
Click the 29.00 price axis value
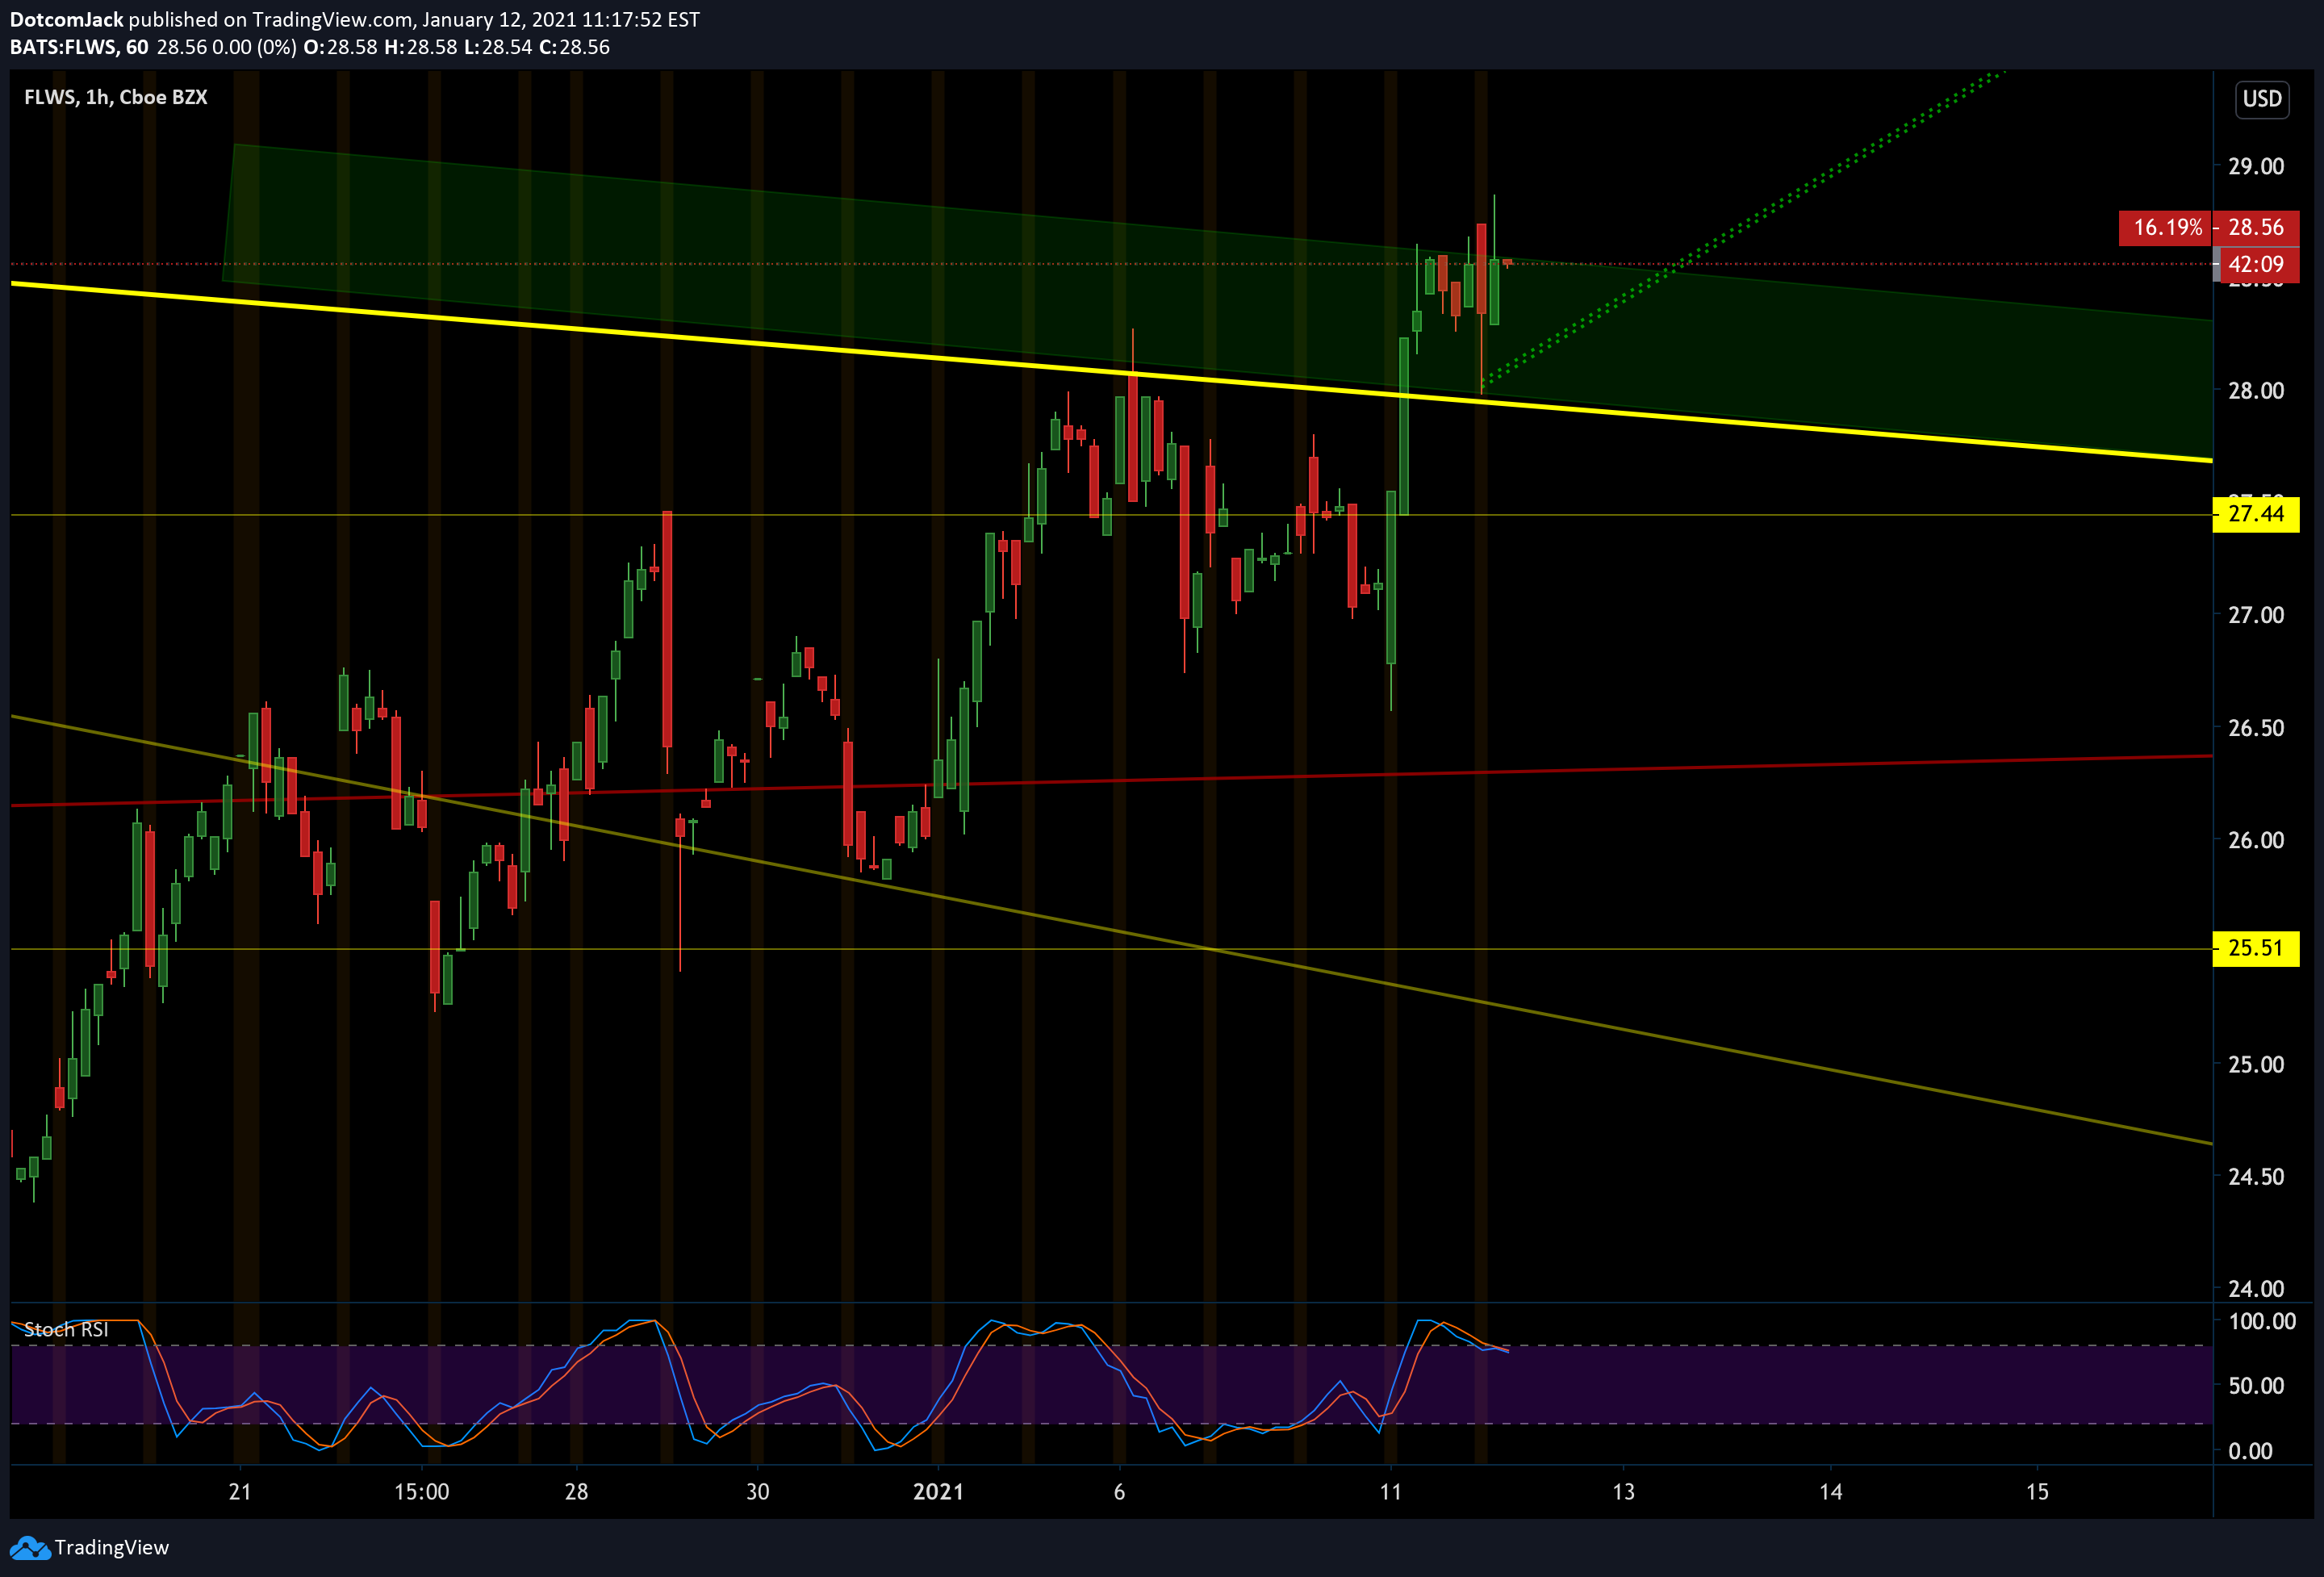[2256, 166]
